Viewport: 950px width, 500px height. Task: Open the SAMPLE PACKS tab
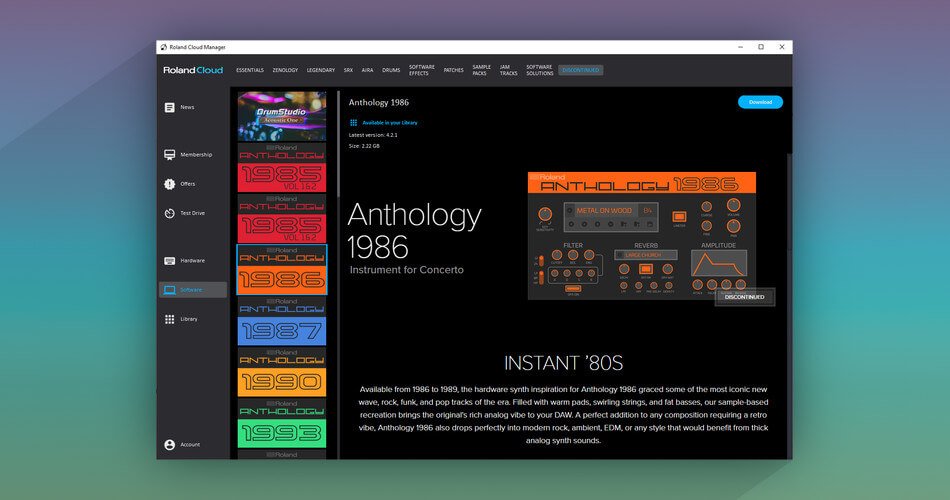coord(482,70)
